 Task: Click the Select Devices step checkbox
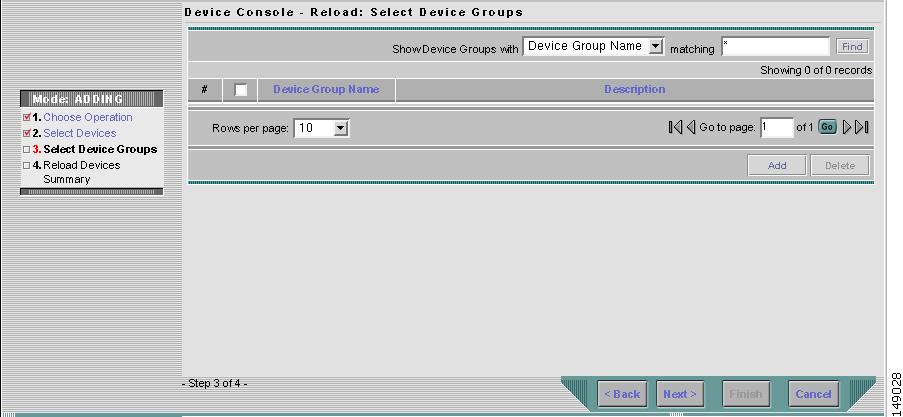[26, 134]
